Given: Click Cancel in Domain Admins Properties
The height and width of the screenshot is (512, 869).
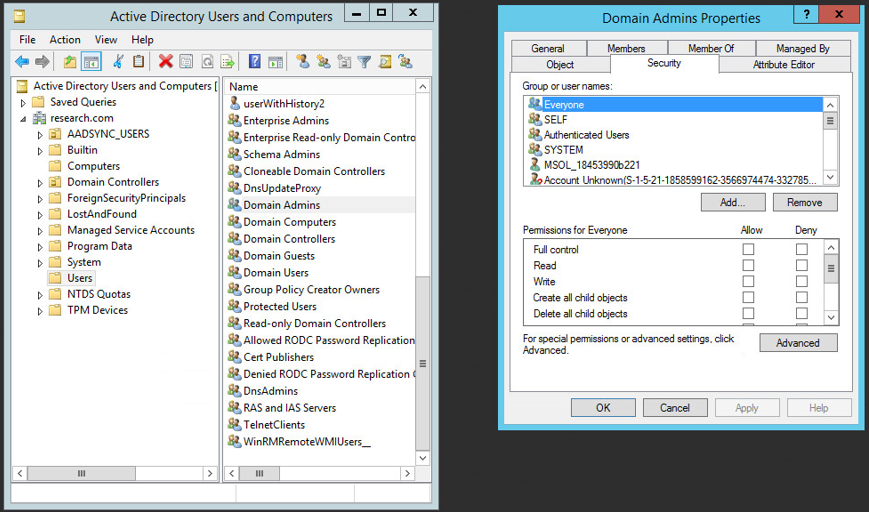Looking at the screenshot, I should click(675, 408).
